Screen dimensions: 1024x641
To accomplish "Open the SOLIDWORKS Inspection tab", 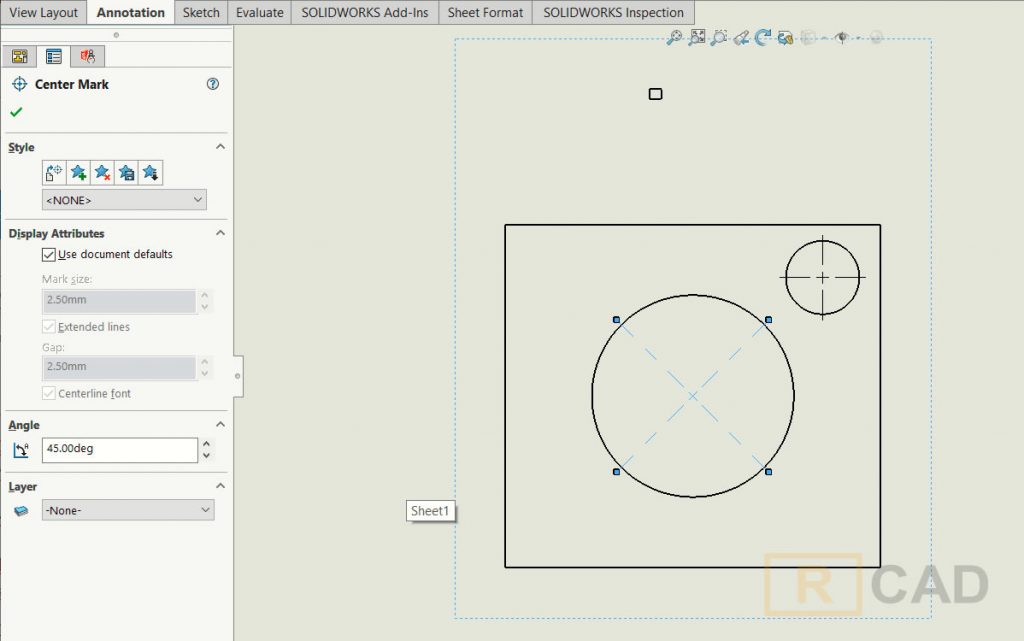I will coord(615,12).
